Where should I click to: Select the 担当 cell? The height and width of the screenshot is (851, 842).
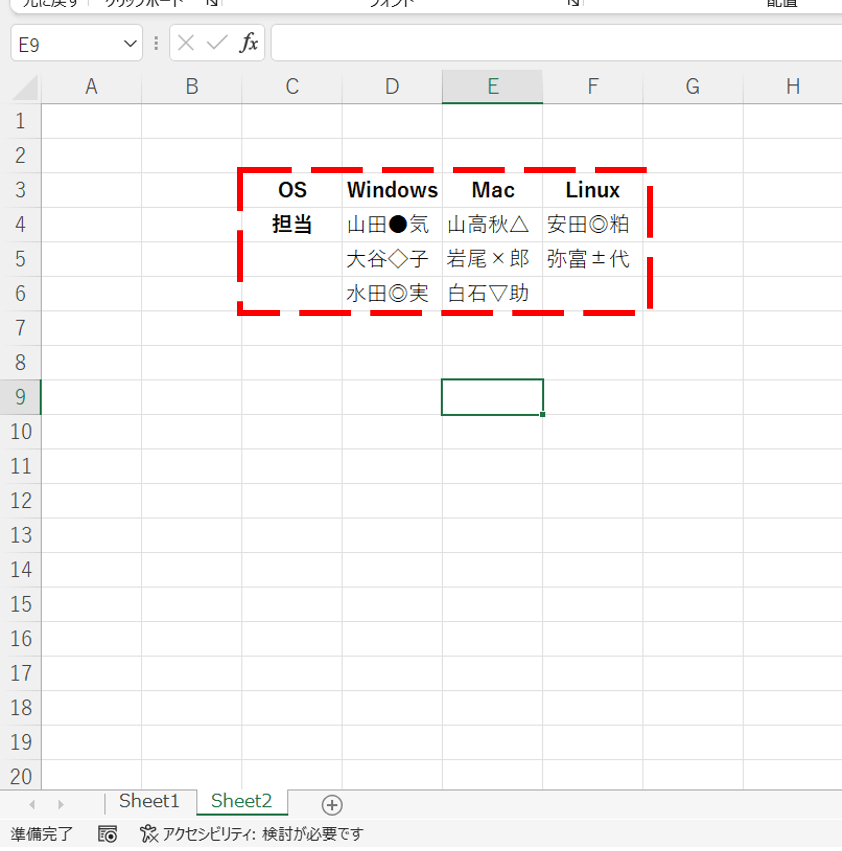[292, 224]
